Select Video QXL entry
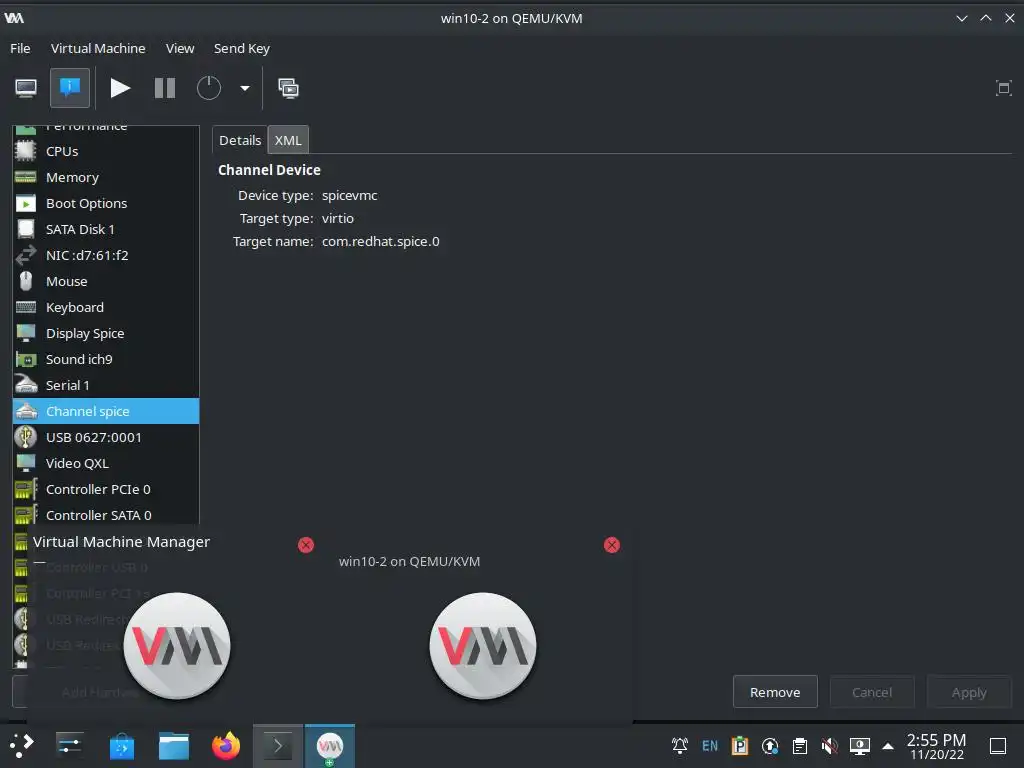This screenshot has width=1024, height=768. click(x=106, y=463)
